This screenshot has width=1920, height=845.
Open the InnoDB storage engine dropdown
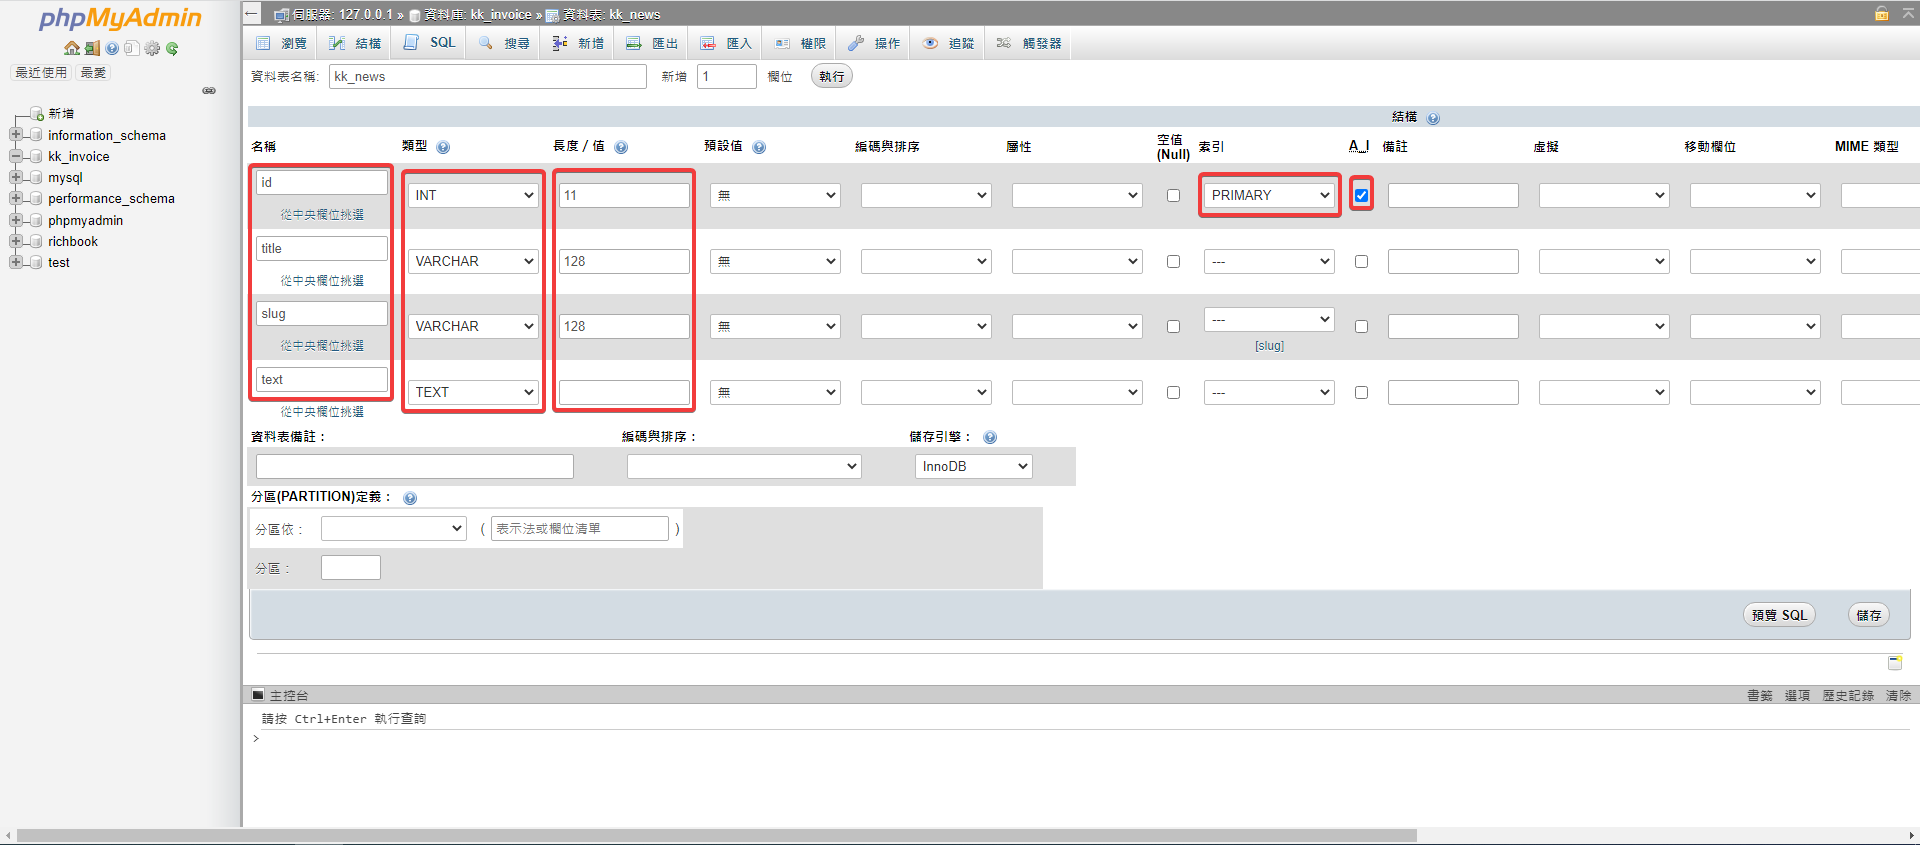pos(973,467)
